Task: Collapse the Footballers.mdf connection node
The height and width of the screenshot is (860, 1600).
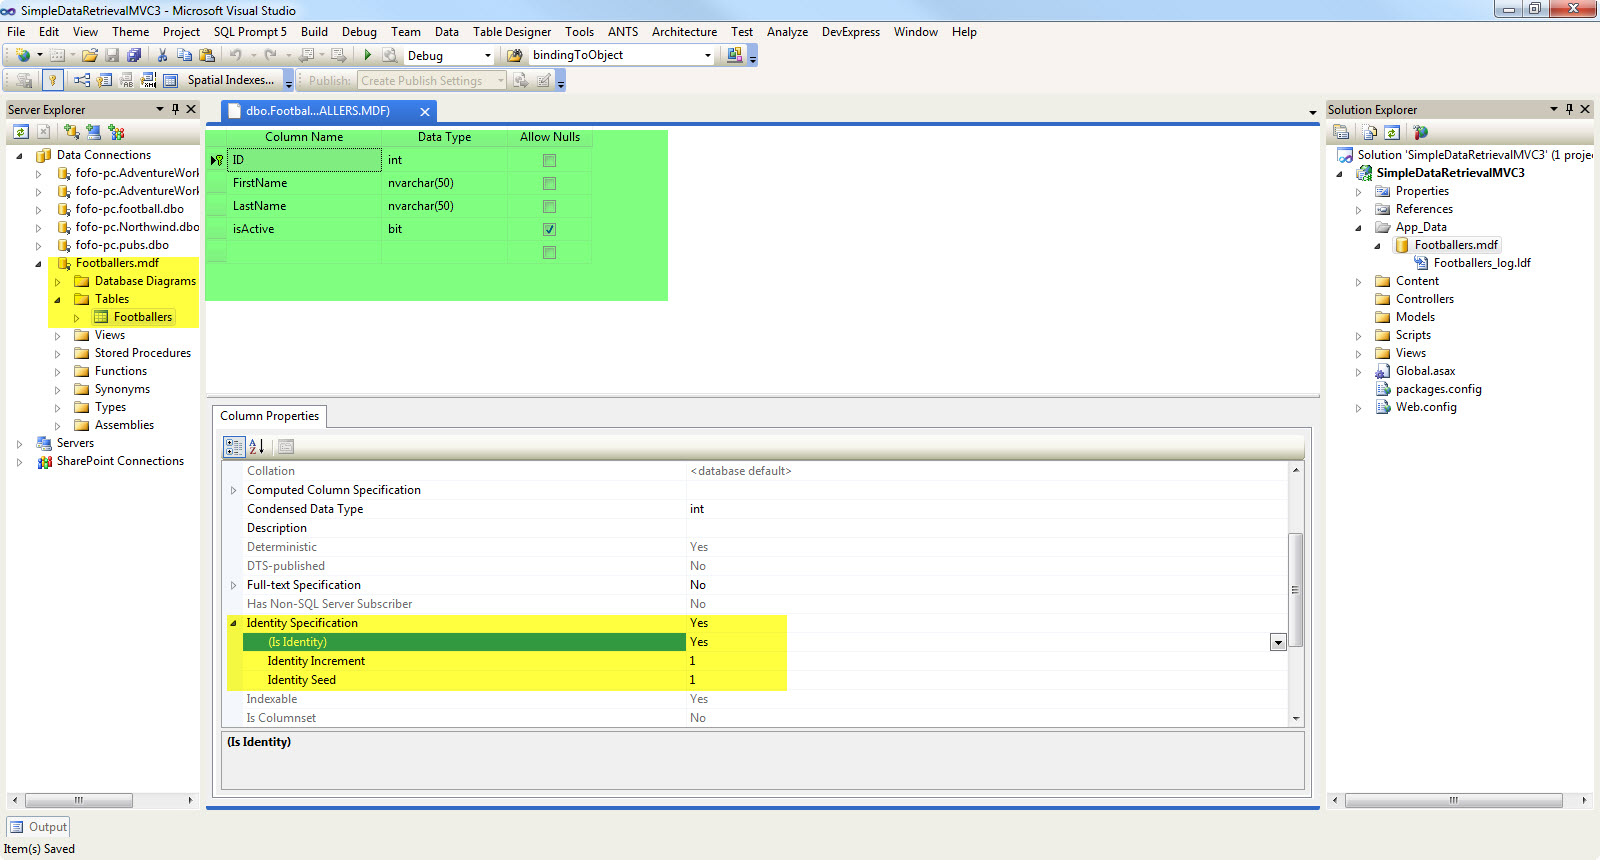Action: pyautogui.click(x=39, y=264)
